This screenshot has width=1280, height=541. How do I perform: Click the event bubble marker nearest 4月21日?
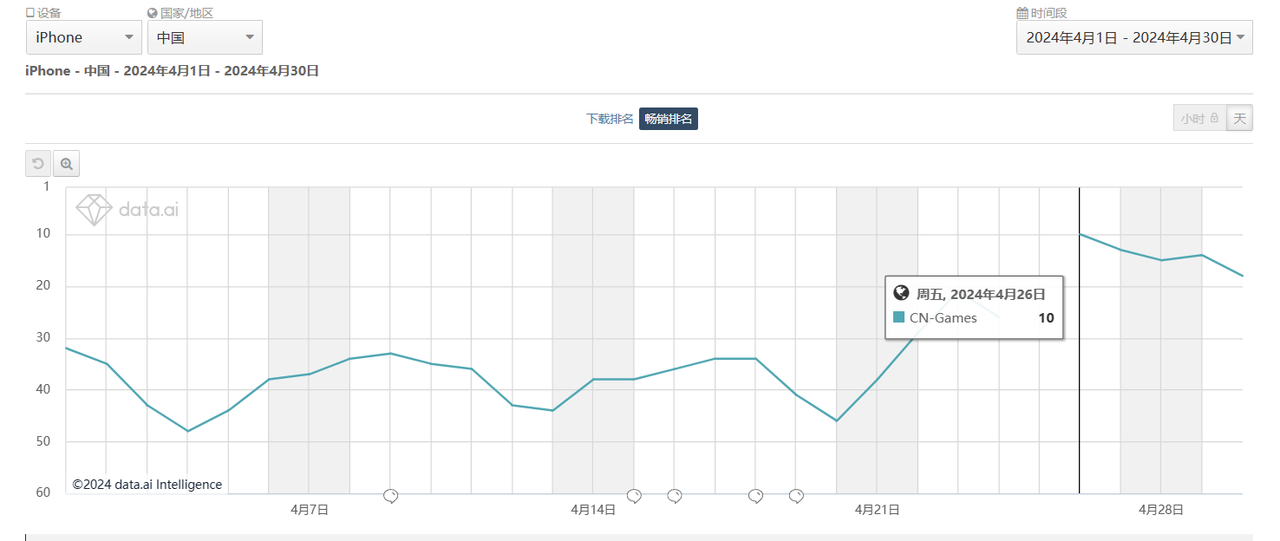(796, 496)
